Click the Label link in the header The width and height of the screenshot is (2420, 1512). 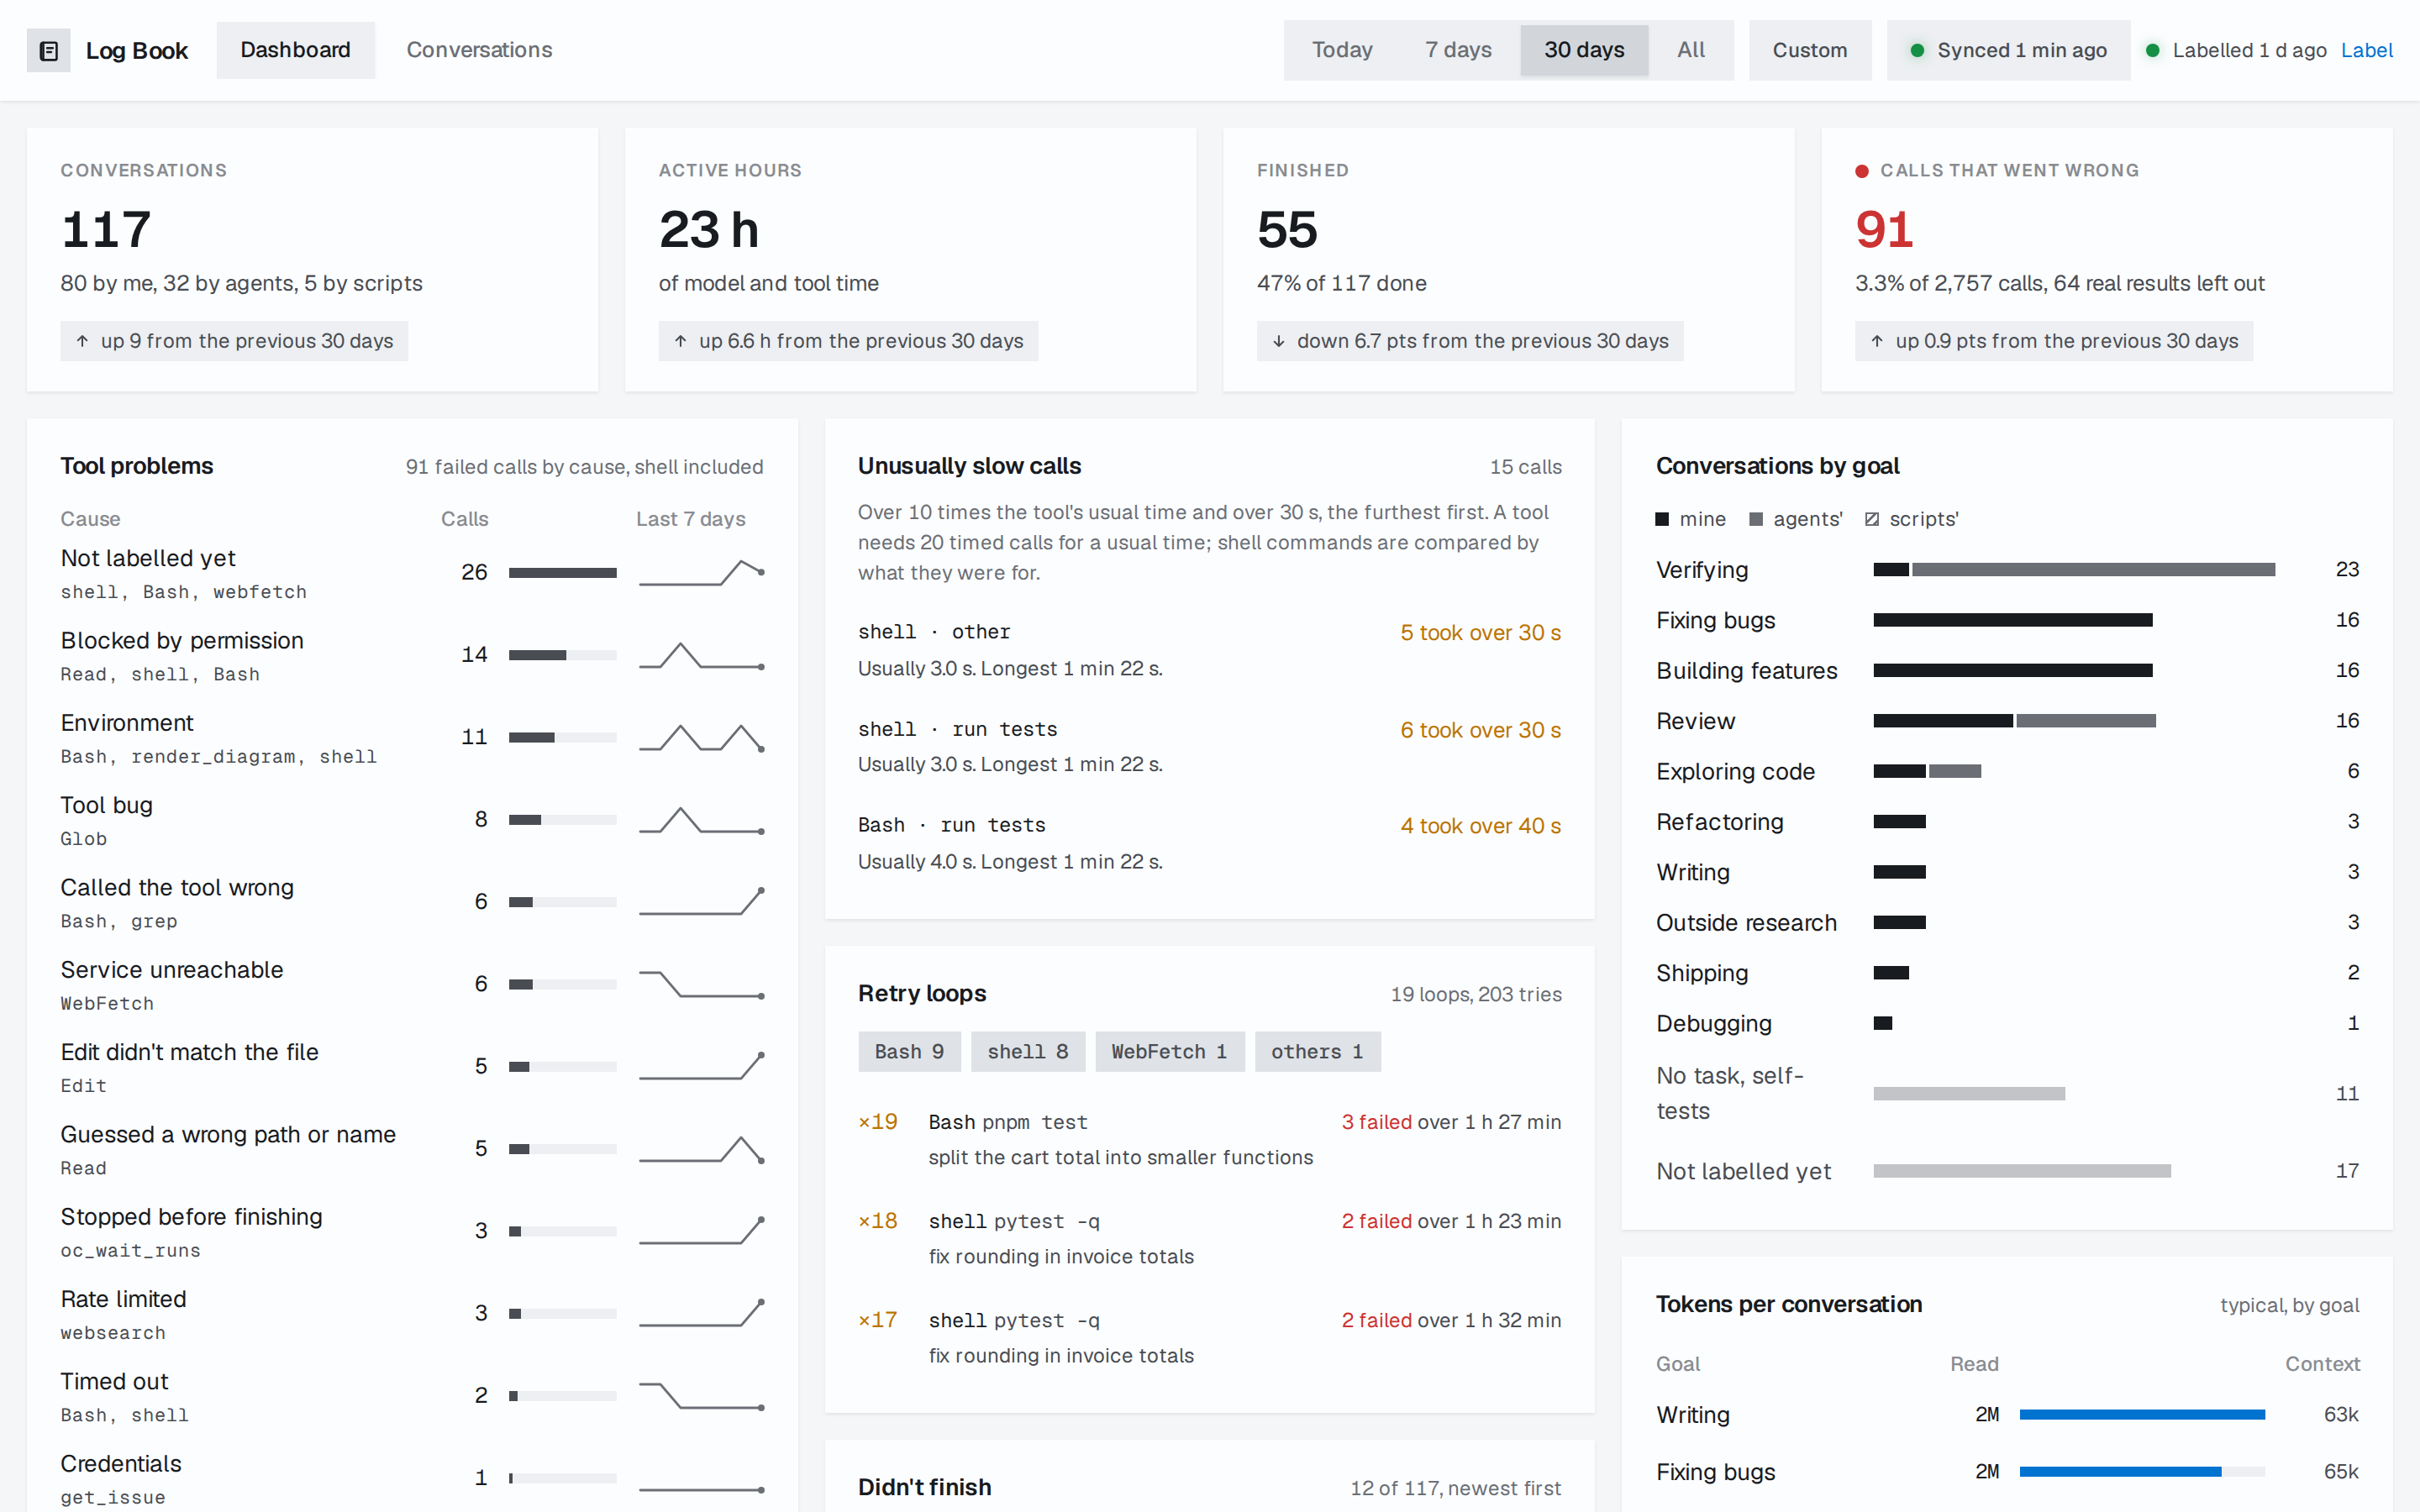(x=2366, y=50)
